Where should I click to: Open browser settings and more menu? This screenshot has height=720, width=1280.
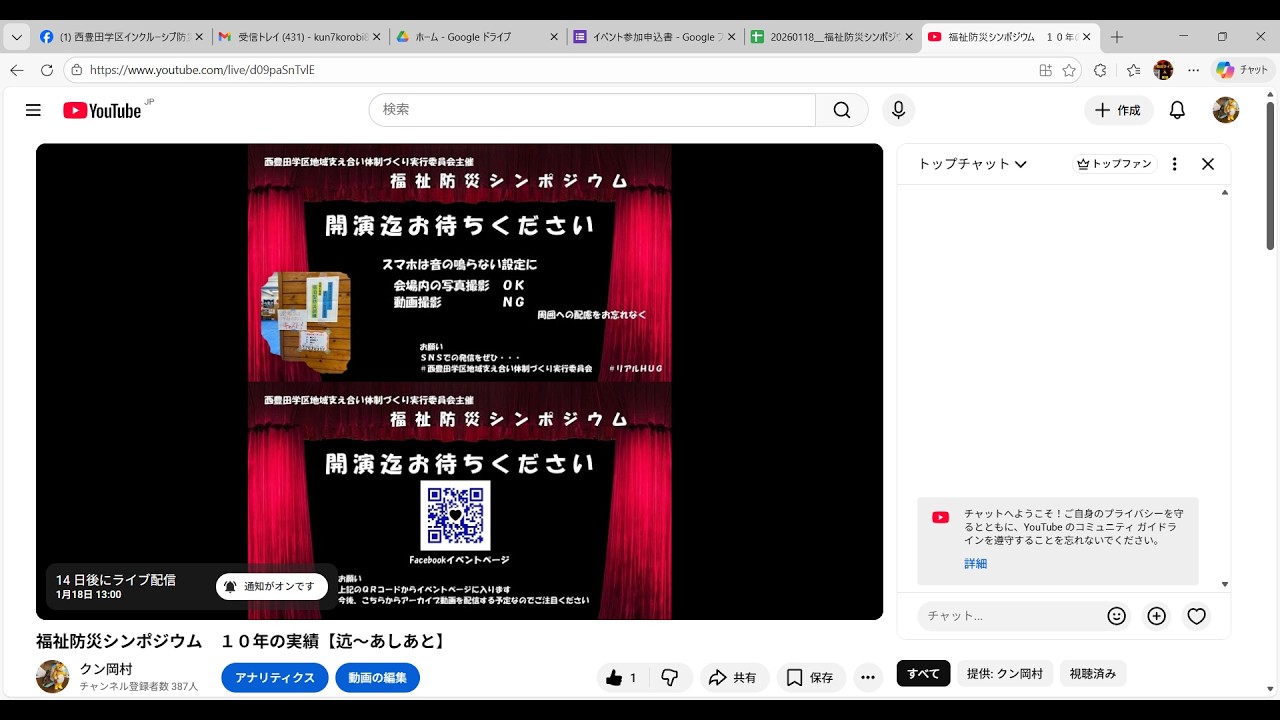(1194, 70)
